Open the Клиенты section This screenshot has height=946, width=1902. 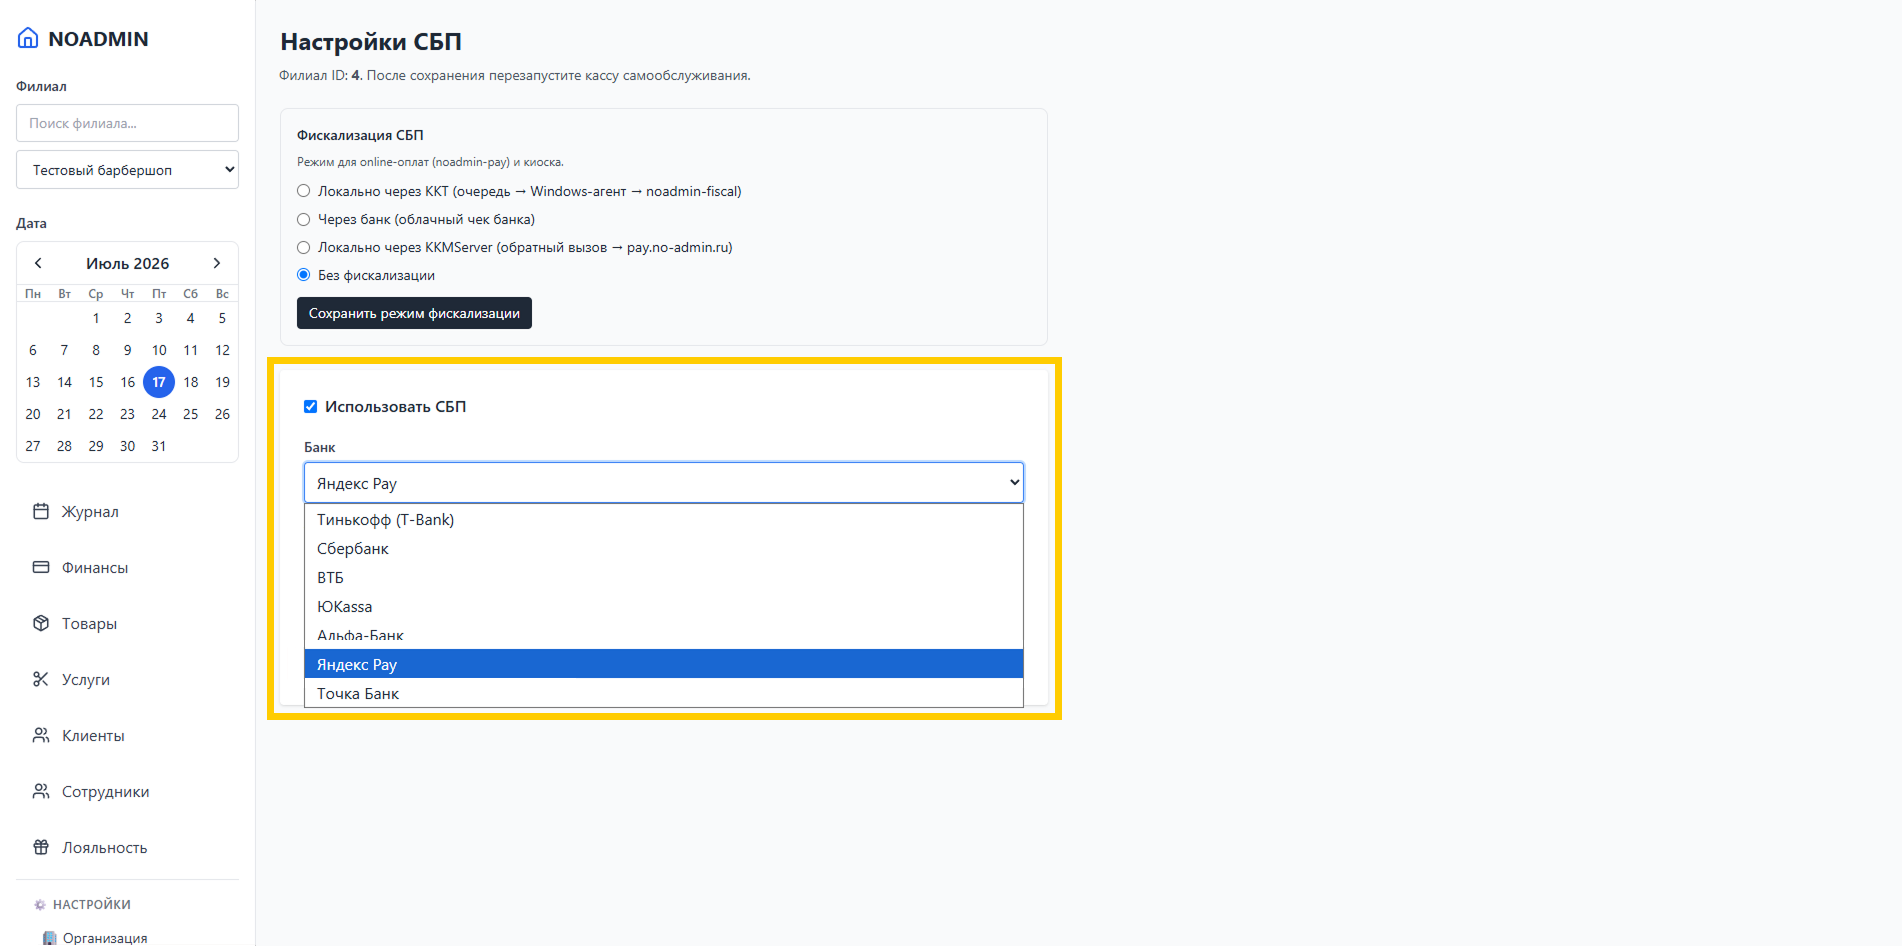[x=93, y=735]
